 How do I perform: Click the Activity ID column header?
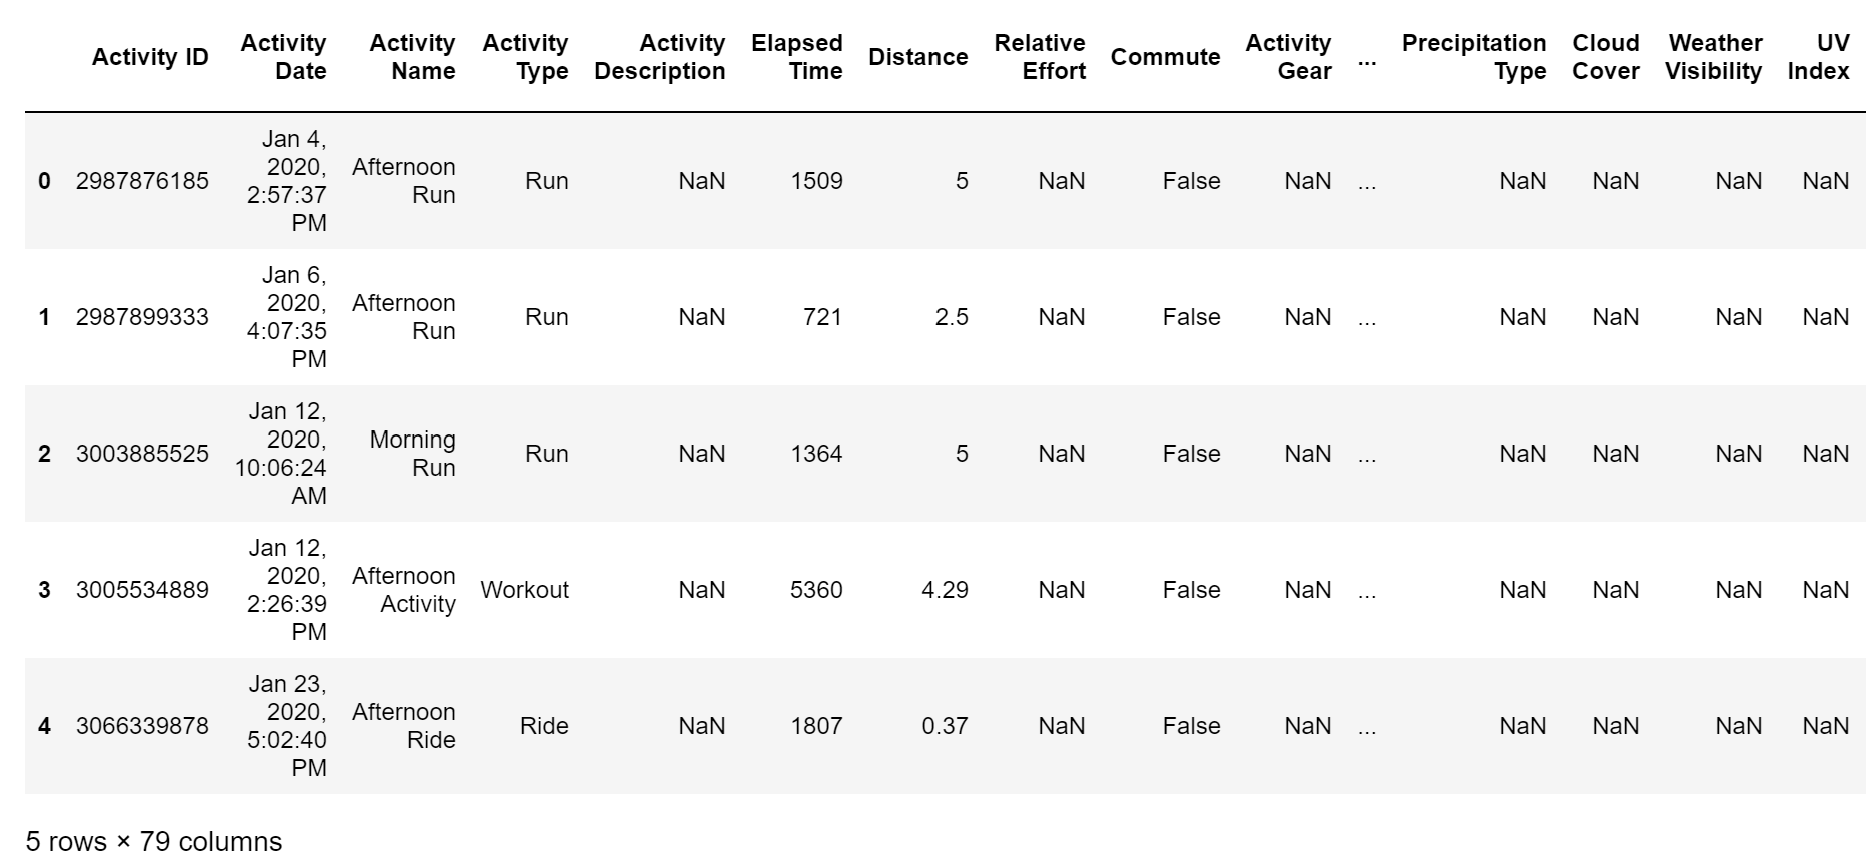tap(150, 57)
